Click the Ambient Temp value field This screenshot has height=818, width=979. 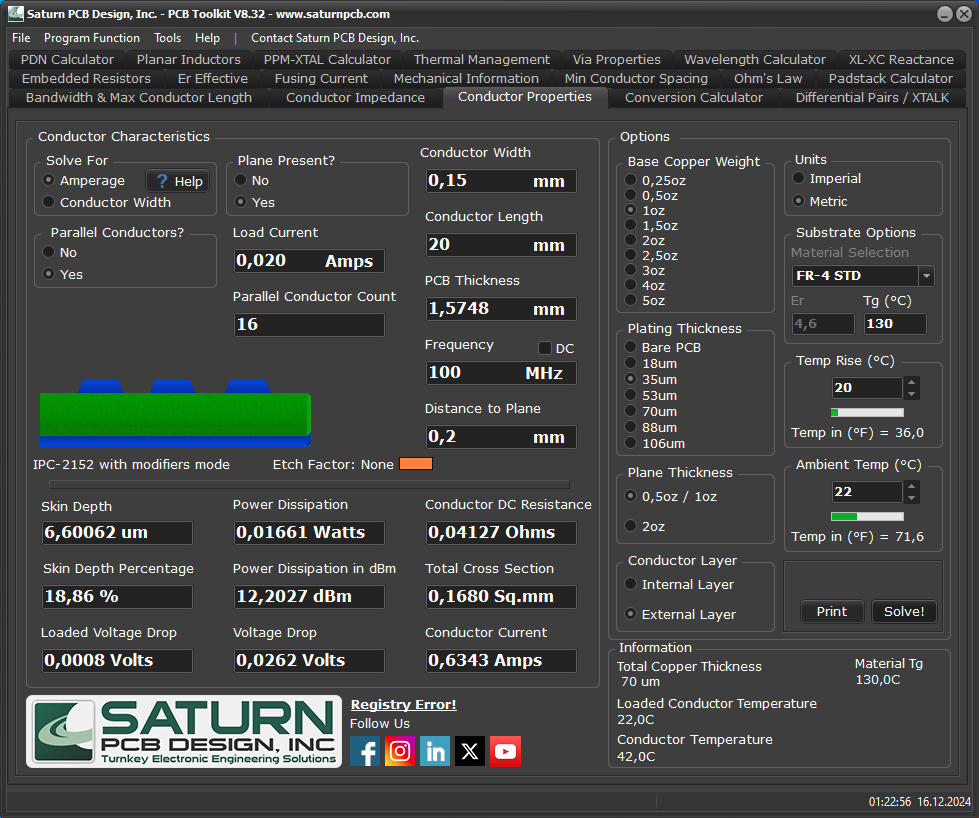coord(867,491)
